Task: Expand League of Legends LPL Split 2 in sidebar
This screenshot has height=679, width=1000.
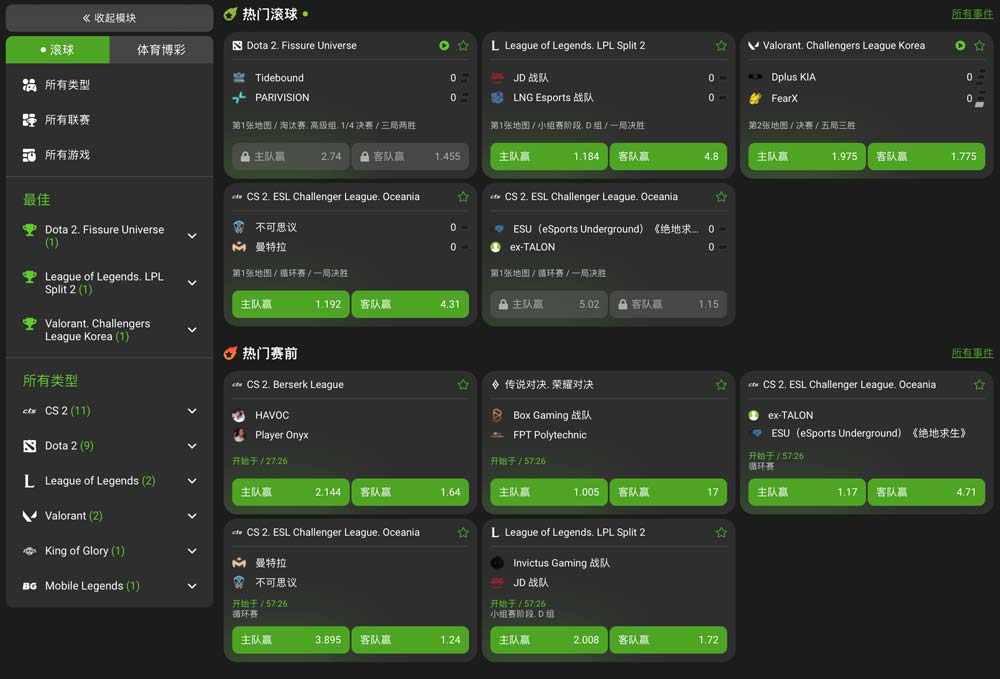Action: point(192,283)
